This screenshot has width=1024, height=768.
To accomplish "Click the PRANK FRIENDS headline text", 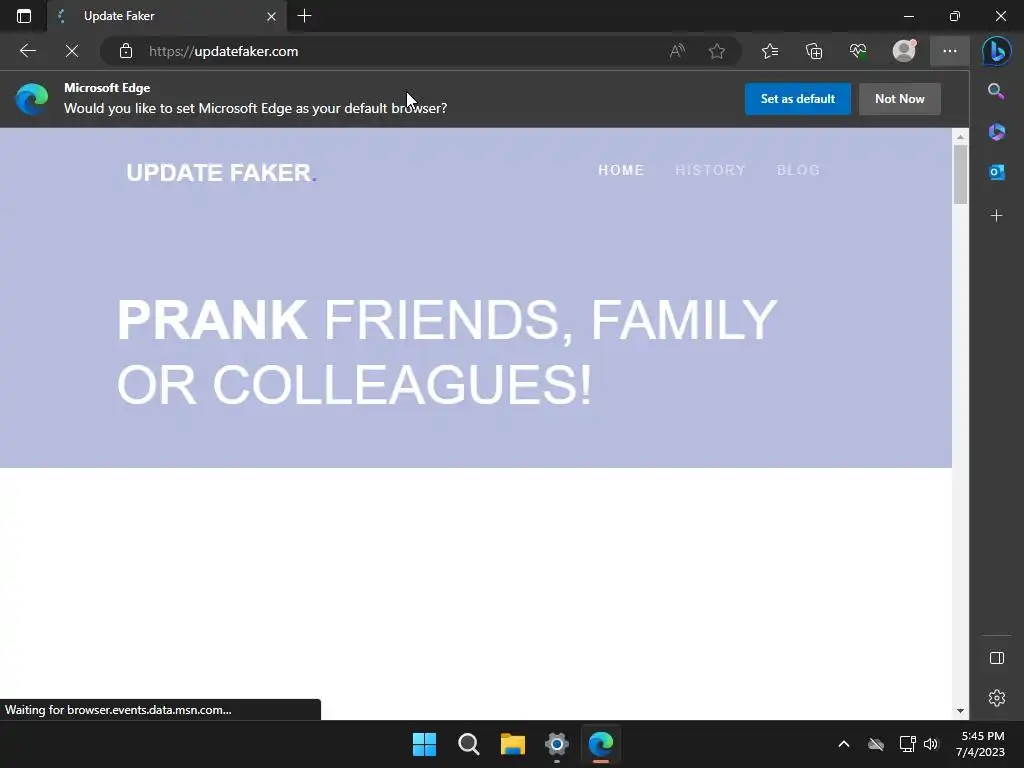I will point(447,352).
